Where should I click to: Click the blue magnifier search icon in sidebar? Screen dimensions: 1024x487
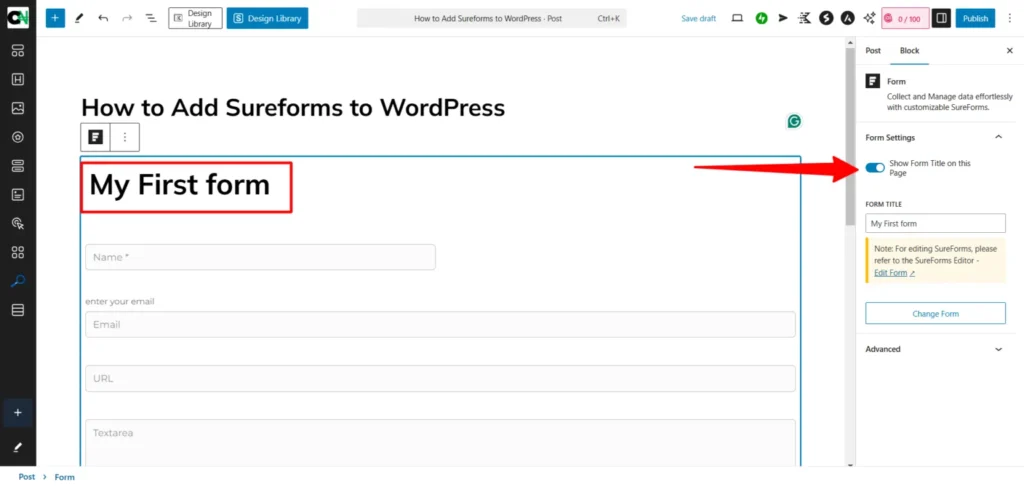[18, 281]
